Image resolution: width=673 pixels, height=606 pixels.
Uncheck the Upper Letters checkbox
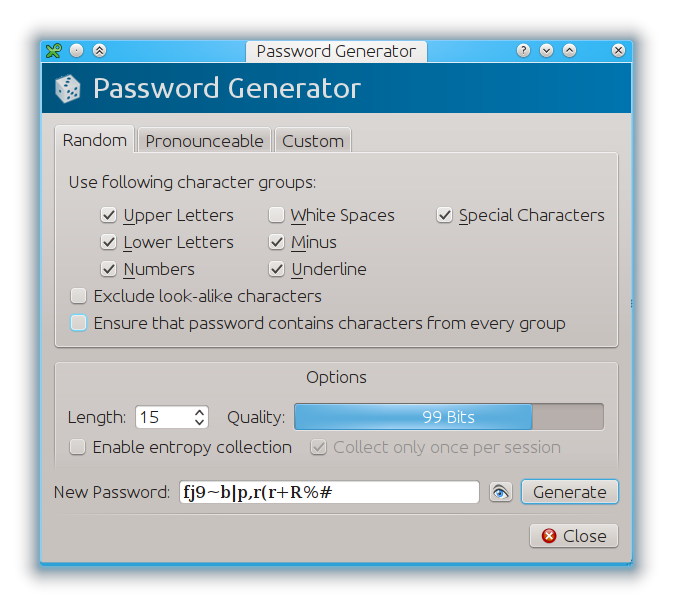(x=109, y=215)
